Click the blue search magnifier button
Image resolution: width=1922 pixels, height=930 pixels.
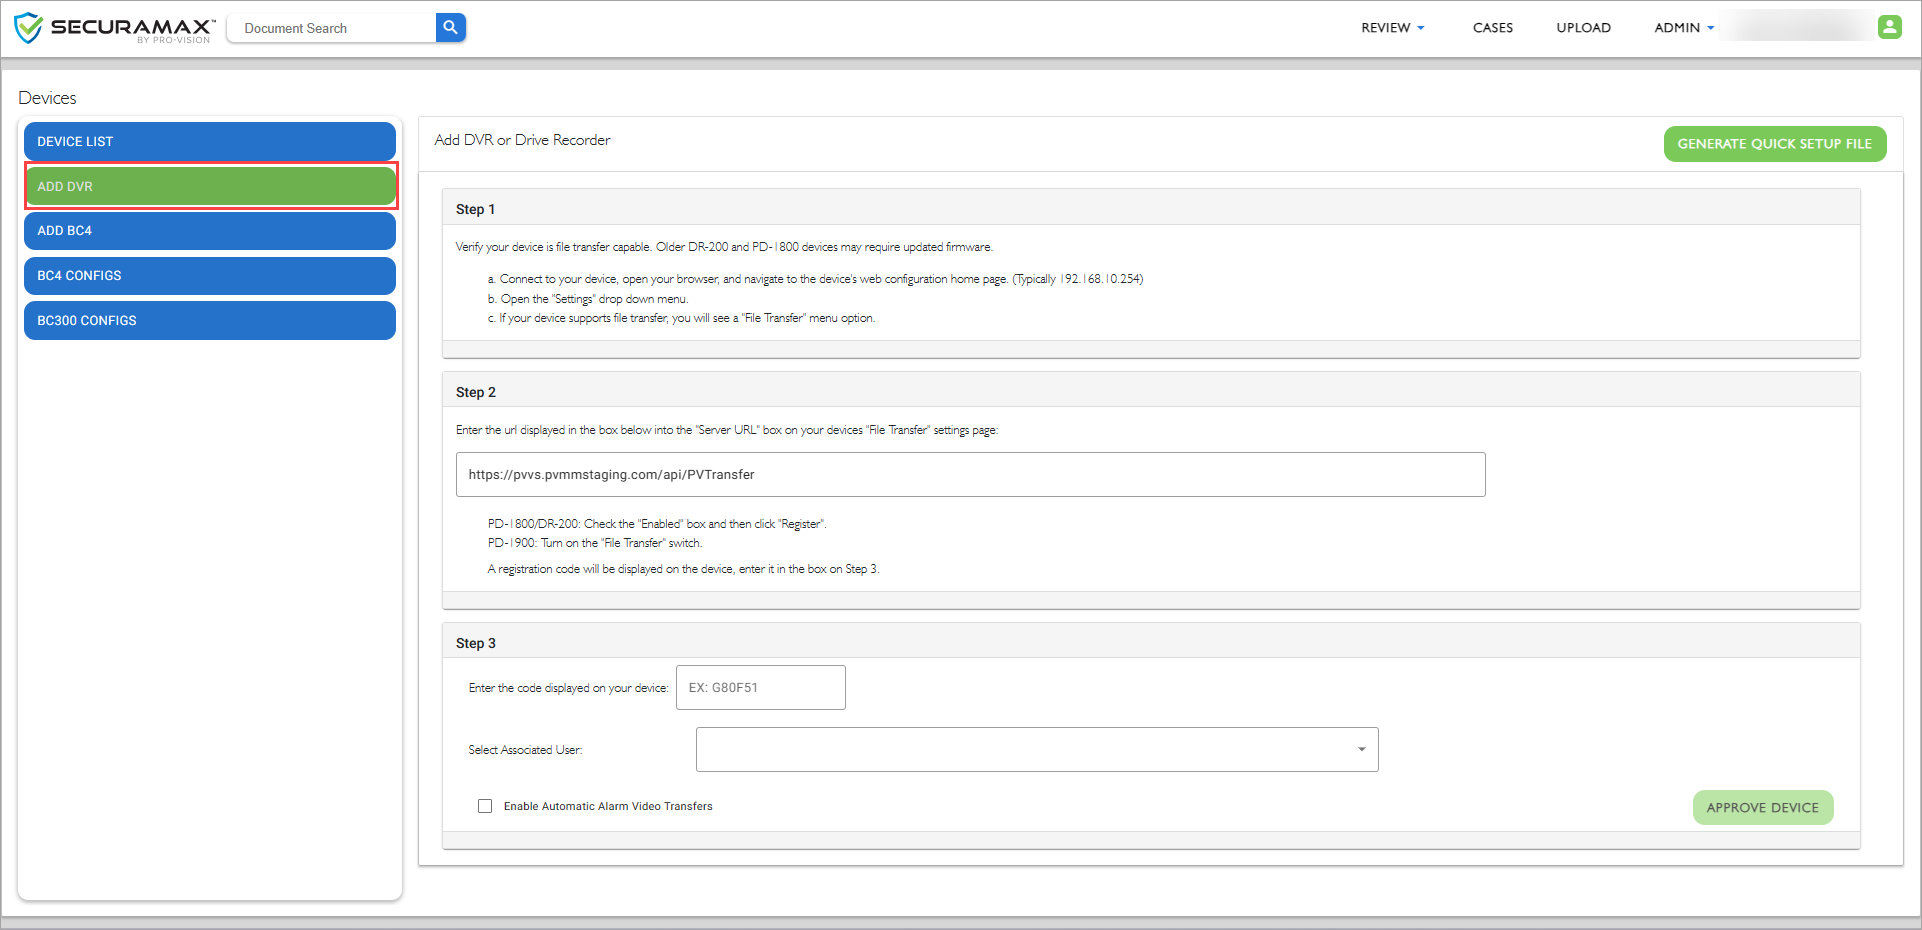[451, 28]
